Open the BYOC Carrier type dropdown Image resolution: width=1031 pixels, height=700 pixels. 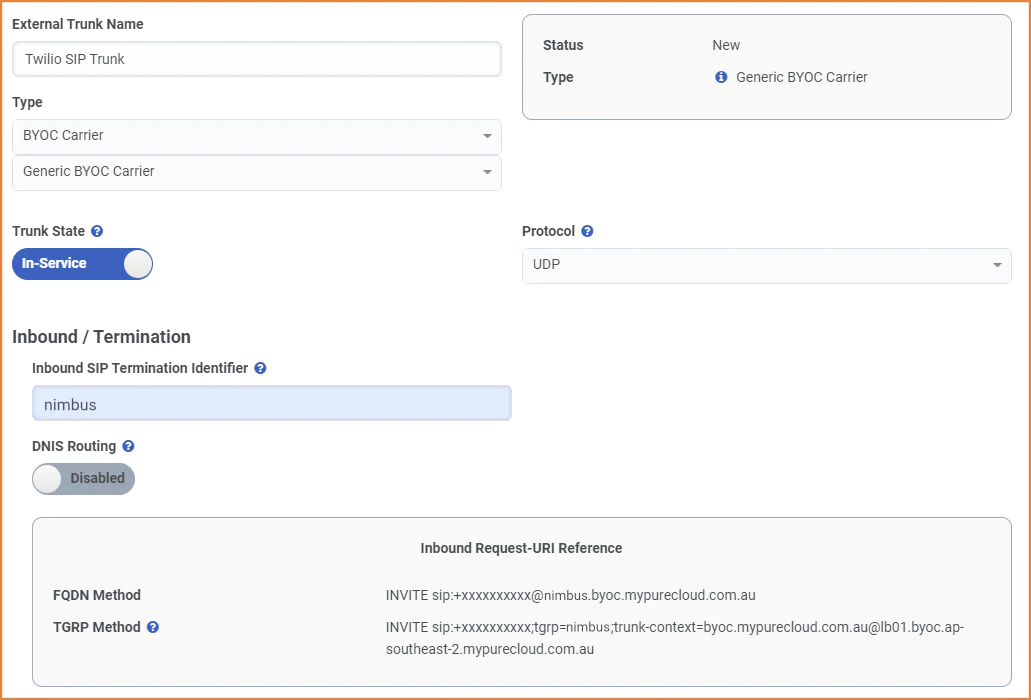pyautogui.click(x=257, y=136)
